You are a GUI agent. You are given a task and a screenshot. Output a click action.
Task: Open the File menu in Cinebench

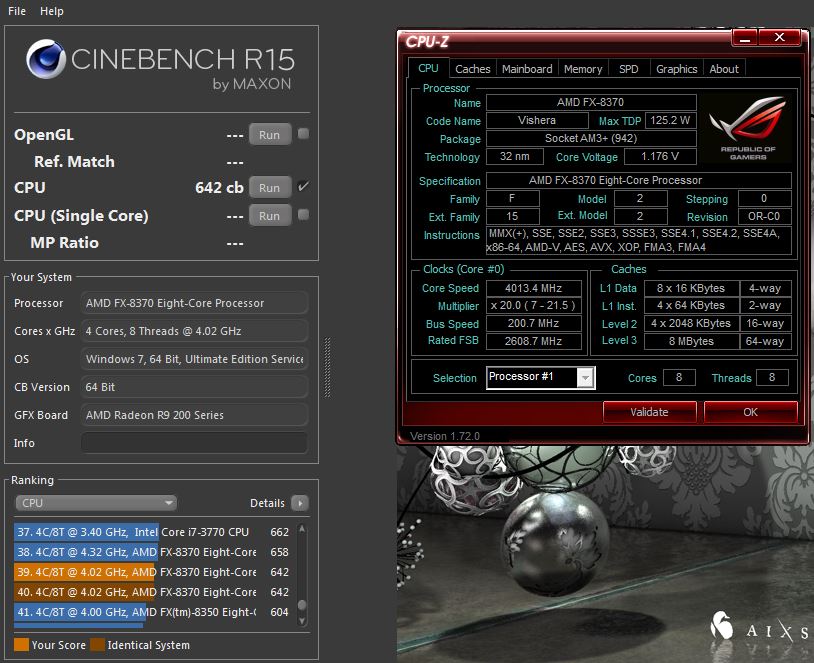17,11
